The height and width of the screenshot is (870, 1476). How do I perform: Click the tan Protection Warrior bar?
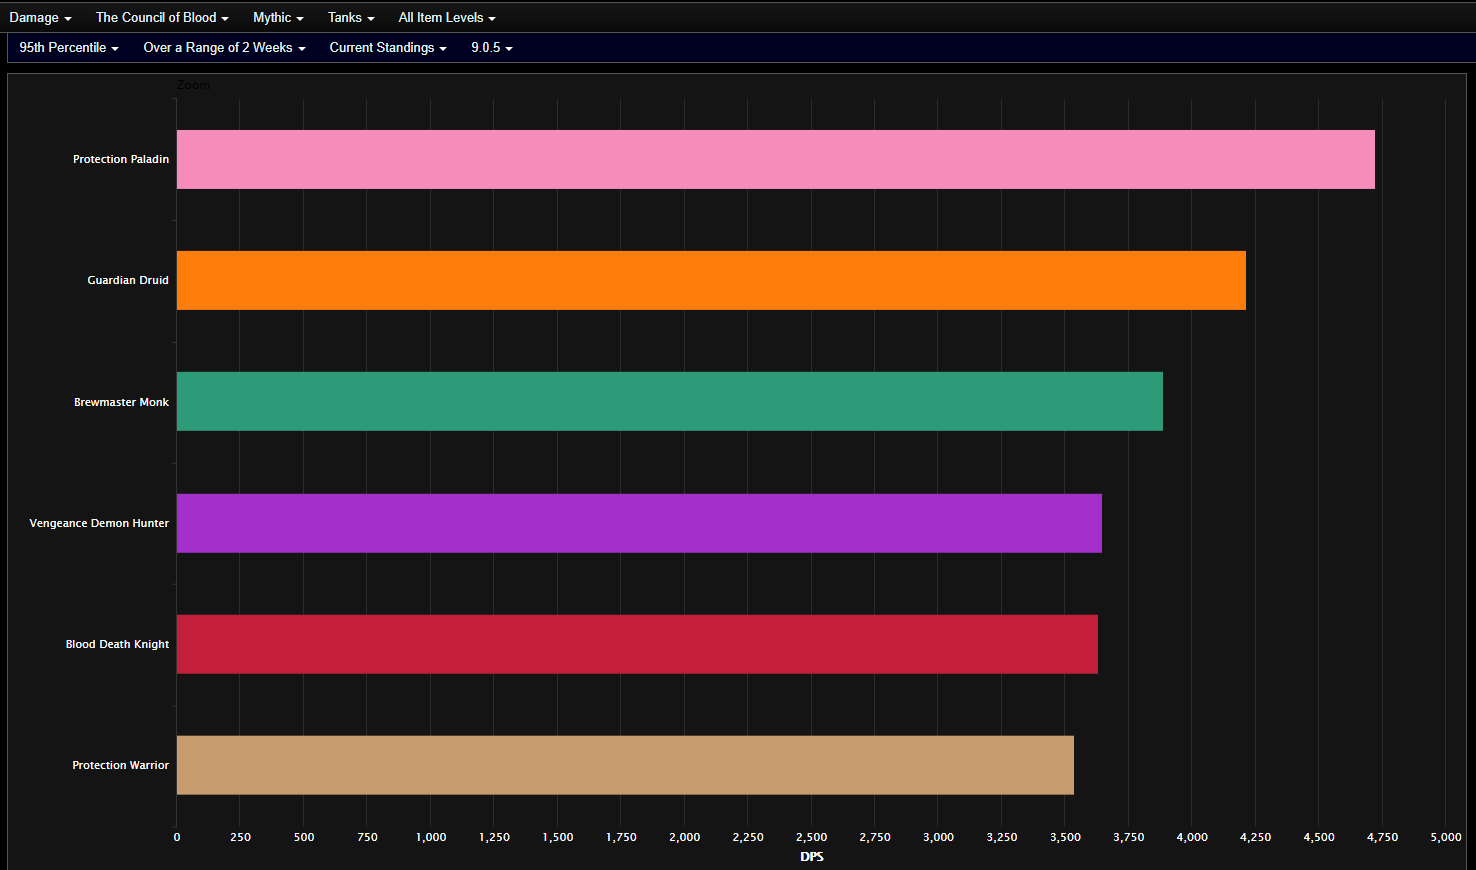click(x=625, y=765)
